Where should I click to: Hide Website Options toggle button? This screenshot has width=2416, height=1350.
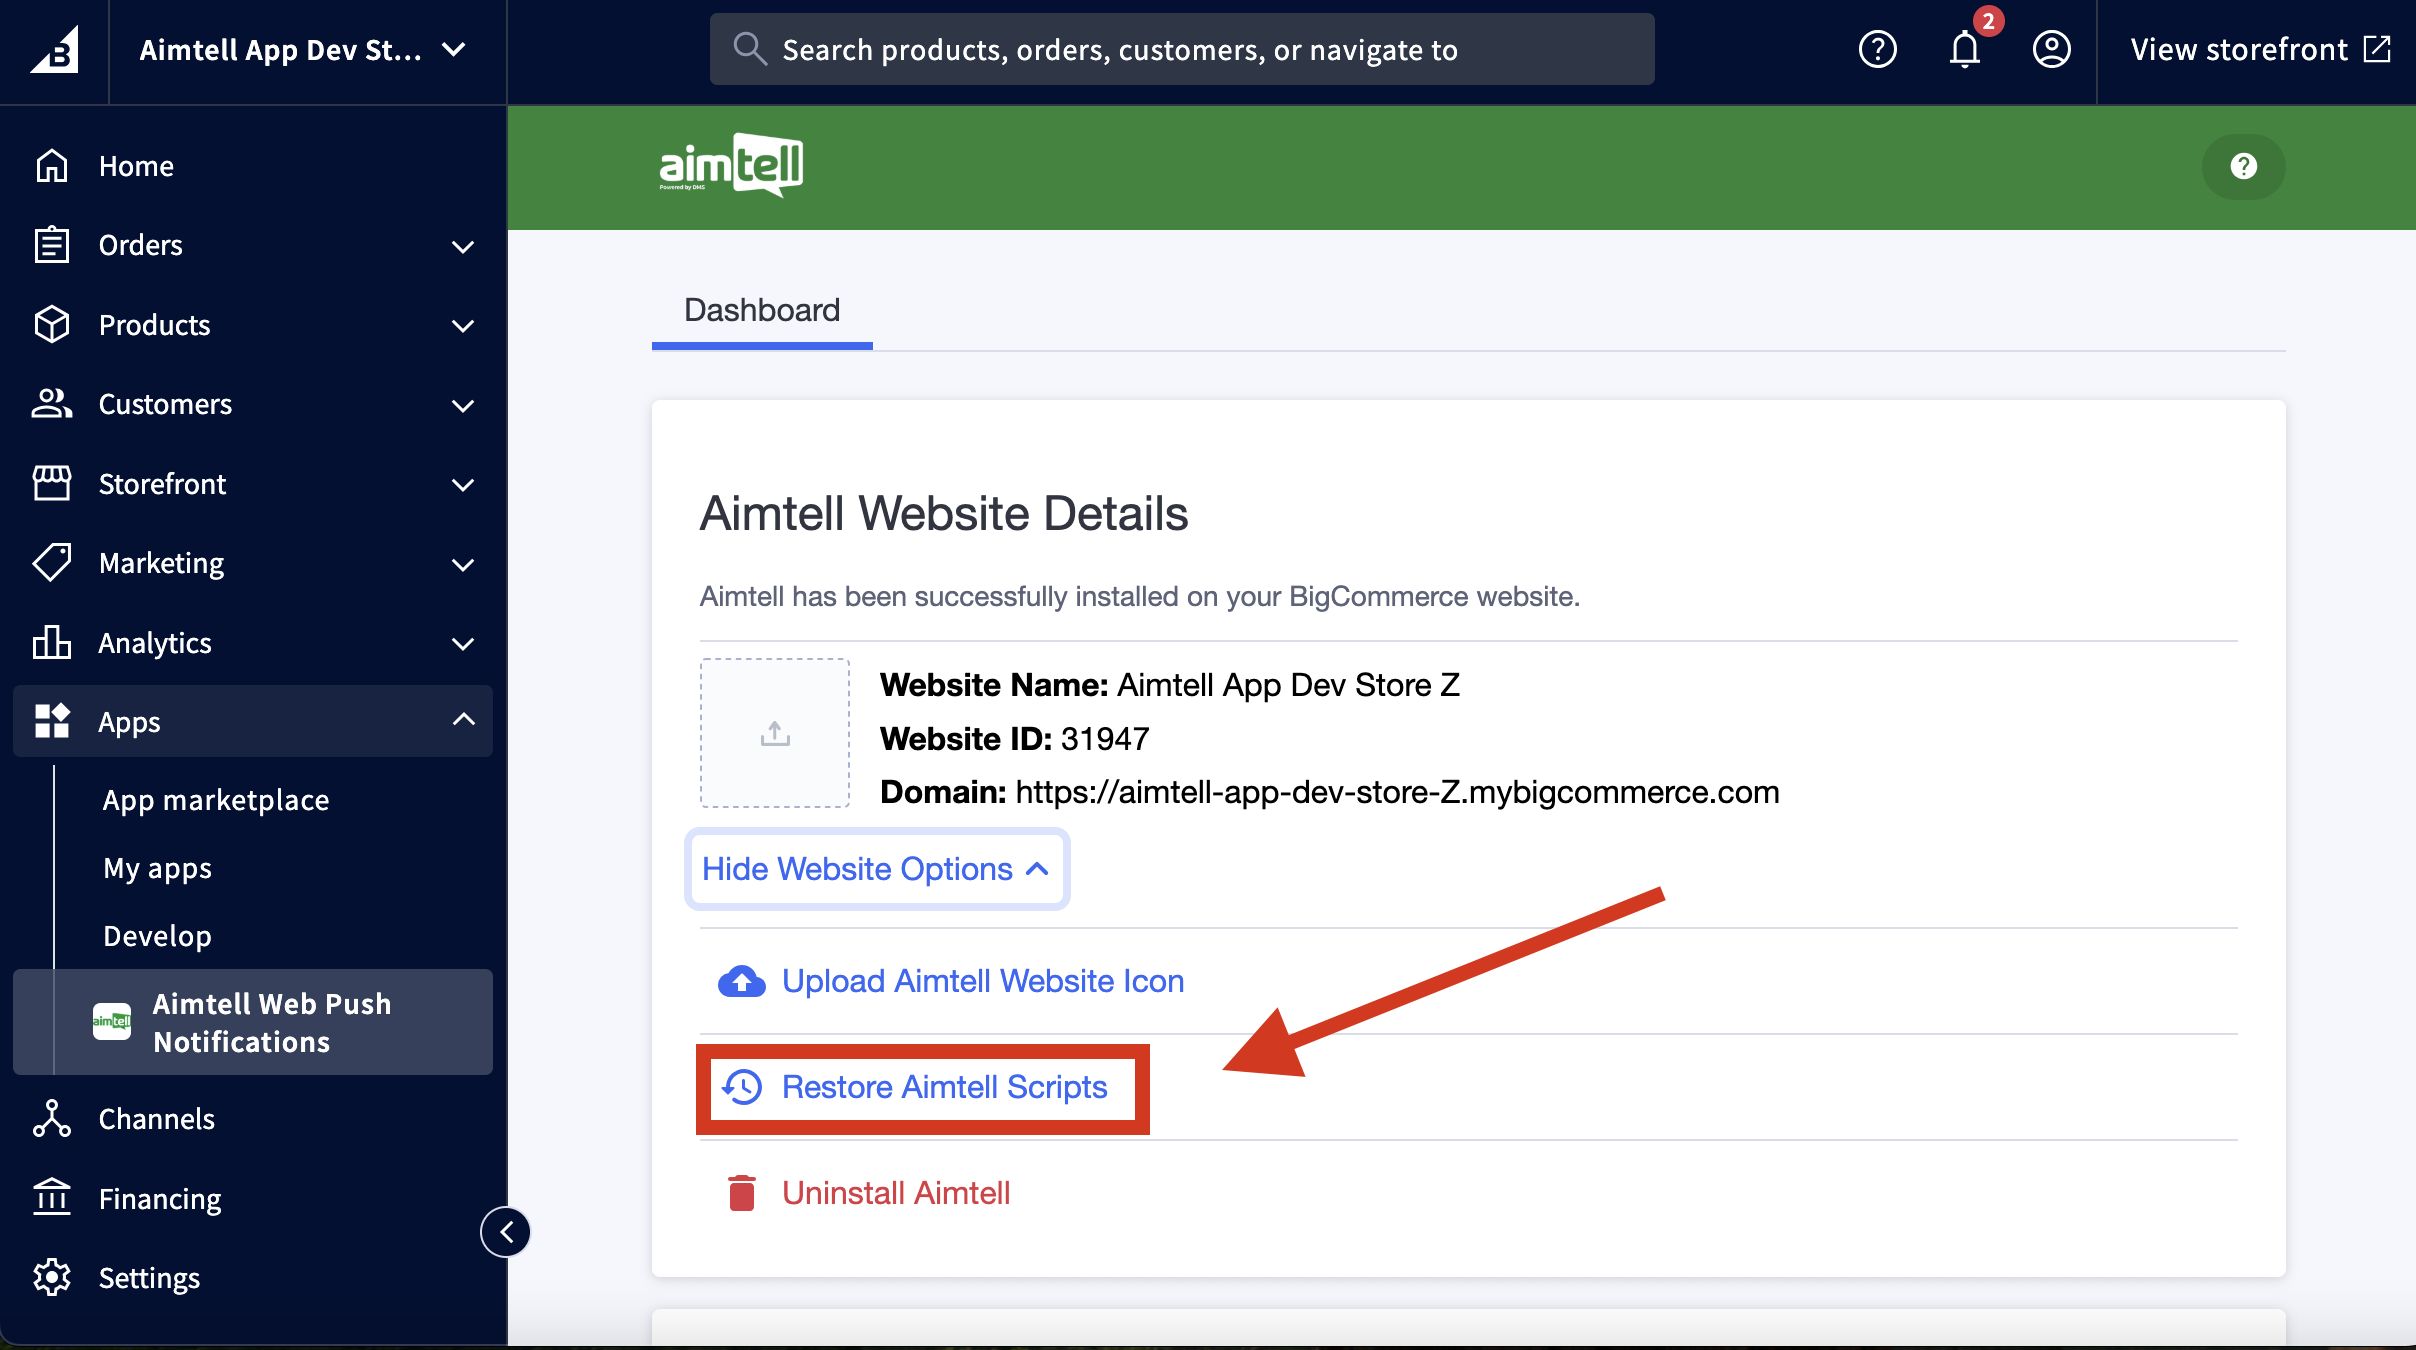pyautogui.click(x=876, y=869)
